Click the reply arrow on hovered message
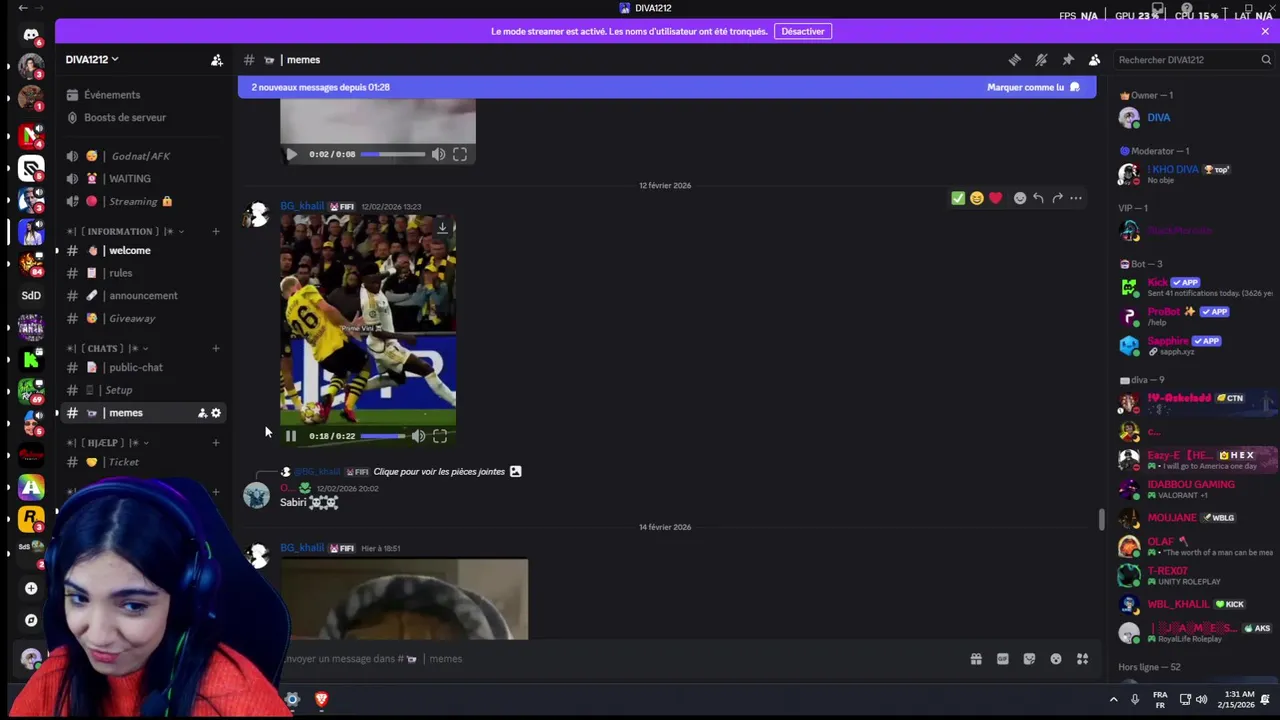The image size is (1280, 720). click(x=1038, y=198)
